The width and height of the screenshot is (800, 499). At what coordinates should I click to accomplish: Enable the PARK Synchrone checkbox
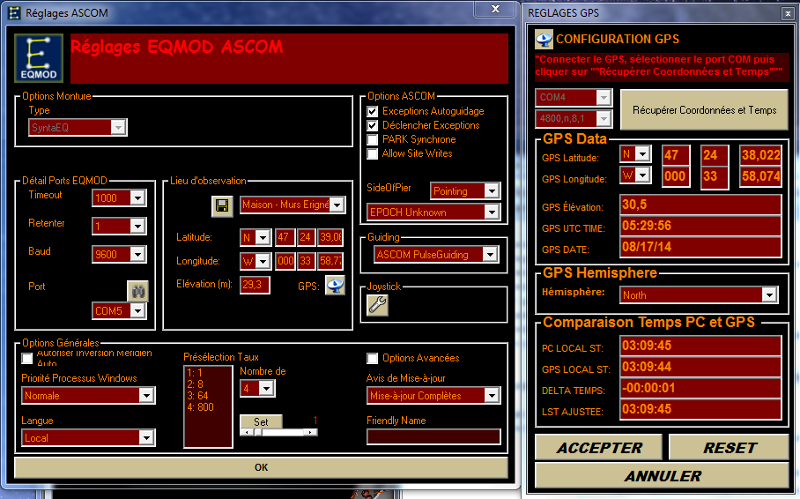tap(373, 139)
